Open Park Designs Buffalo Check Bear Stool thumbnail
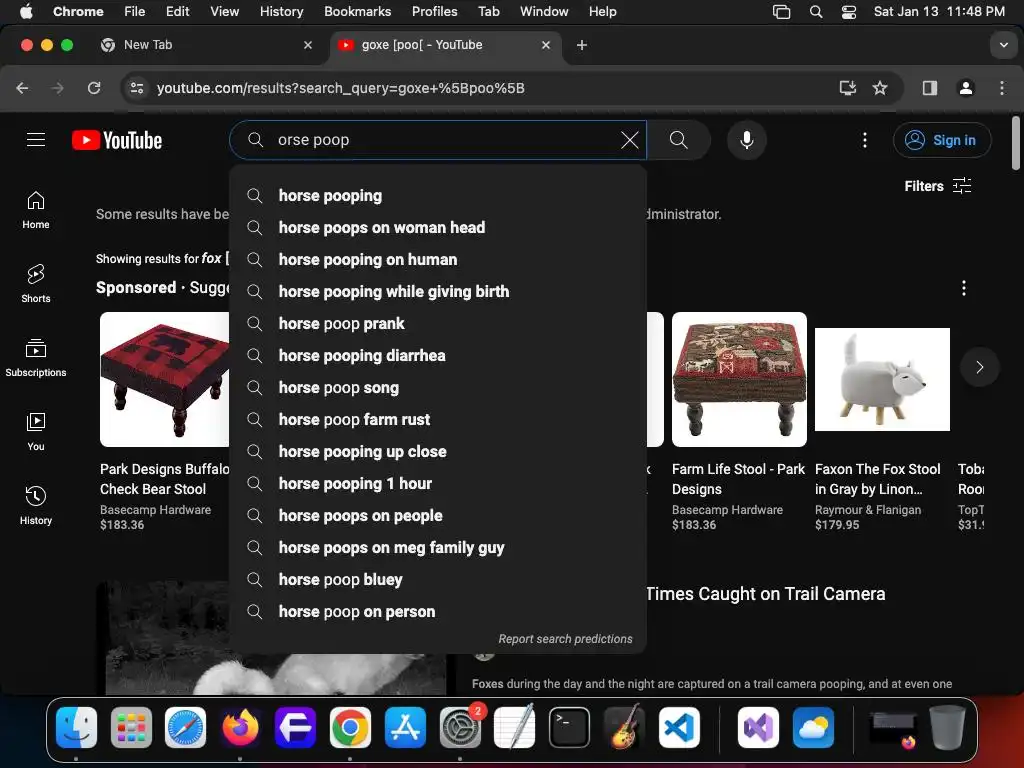 165,379
